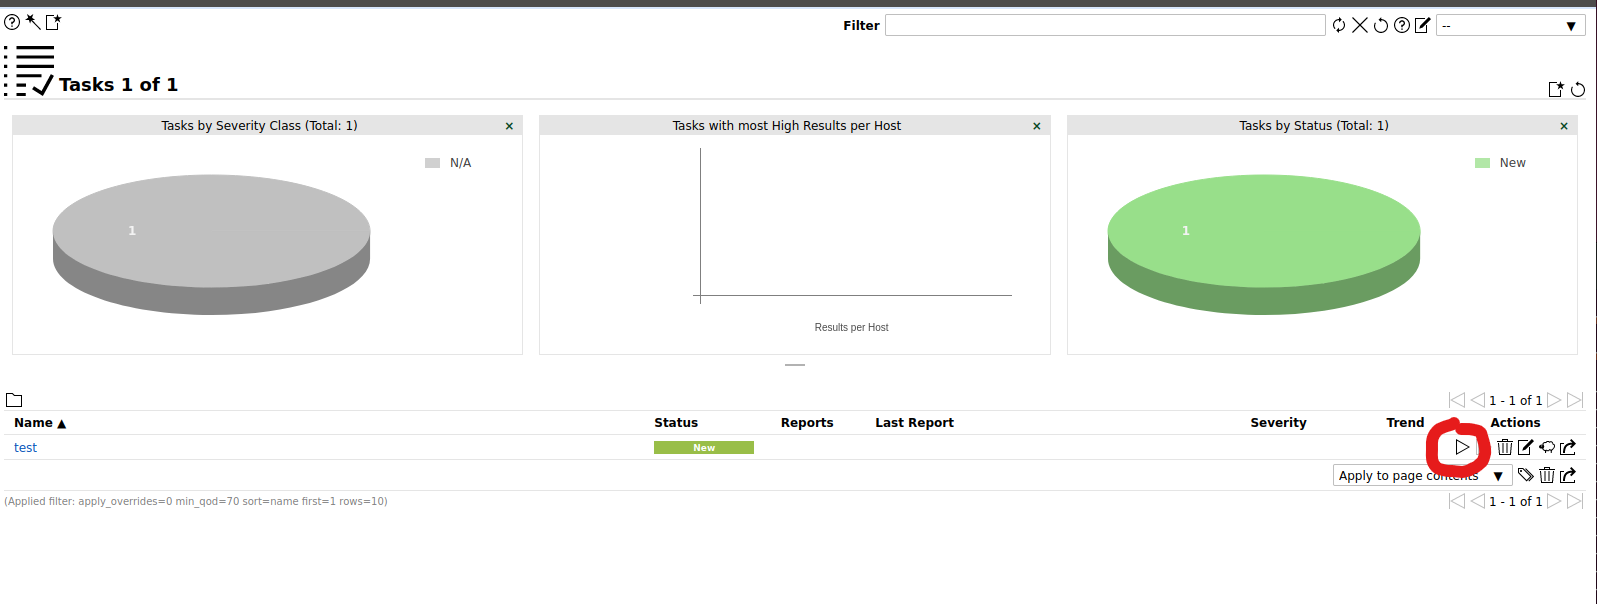Edit the test task with the pencil icon
This screenshot has width=1597, height=604.
tap(1526, 447)
